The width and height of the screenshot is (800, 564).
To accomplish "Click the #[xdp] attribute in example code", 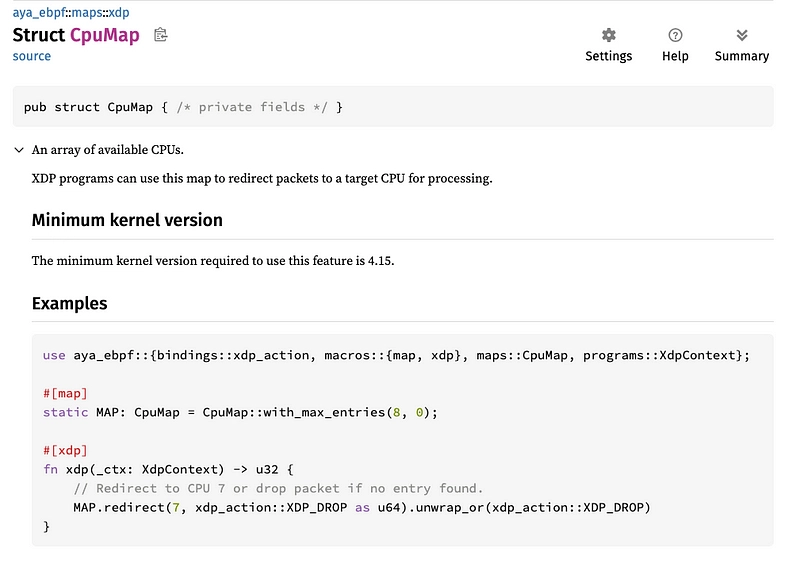I will (x=65, y=451).
